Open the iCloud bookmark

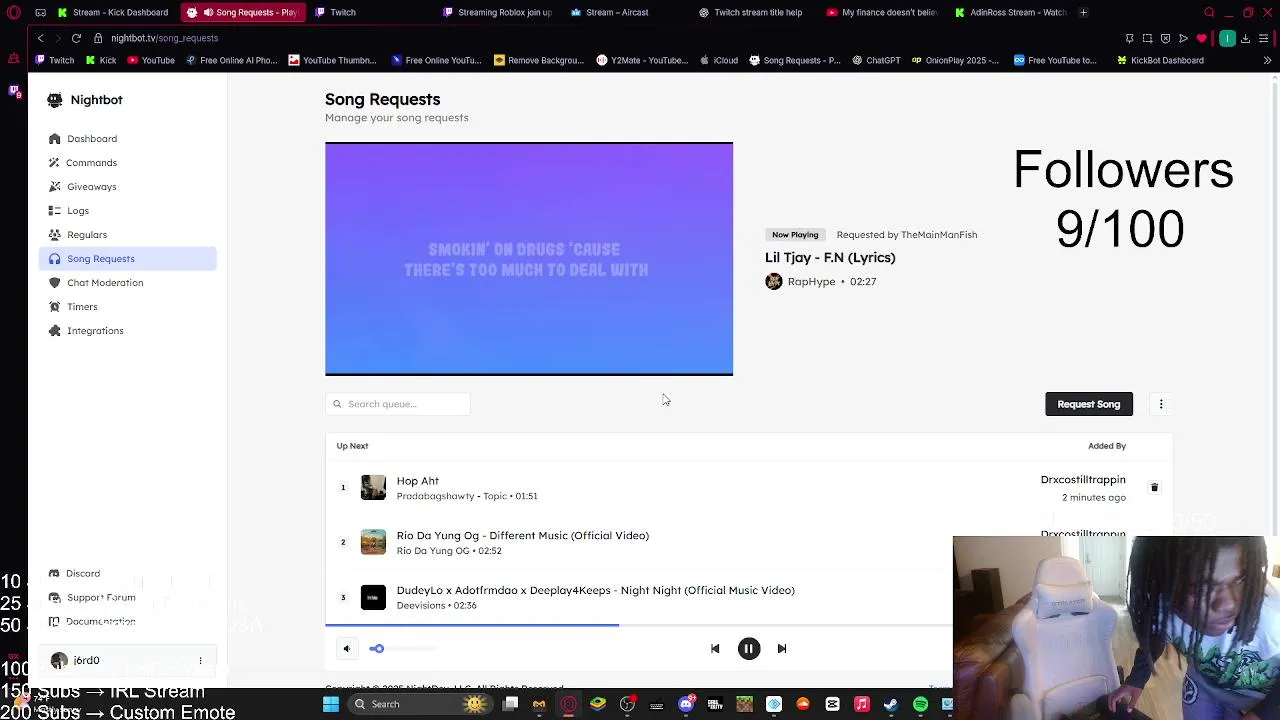(718, 60)
